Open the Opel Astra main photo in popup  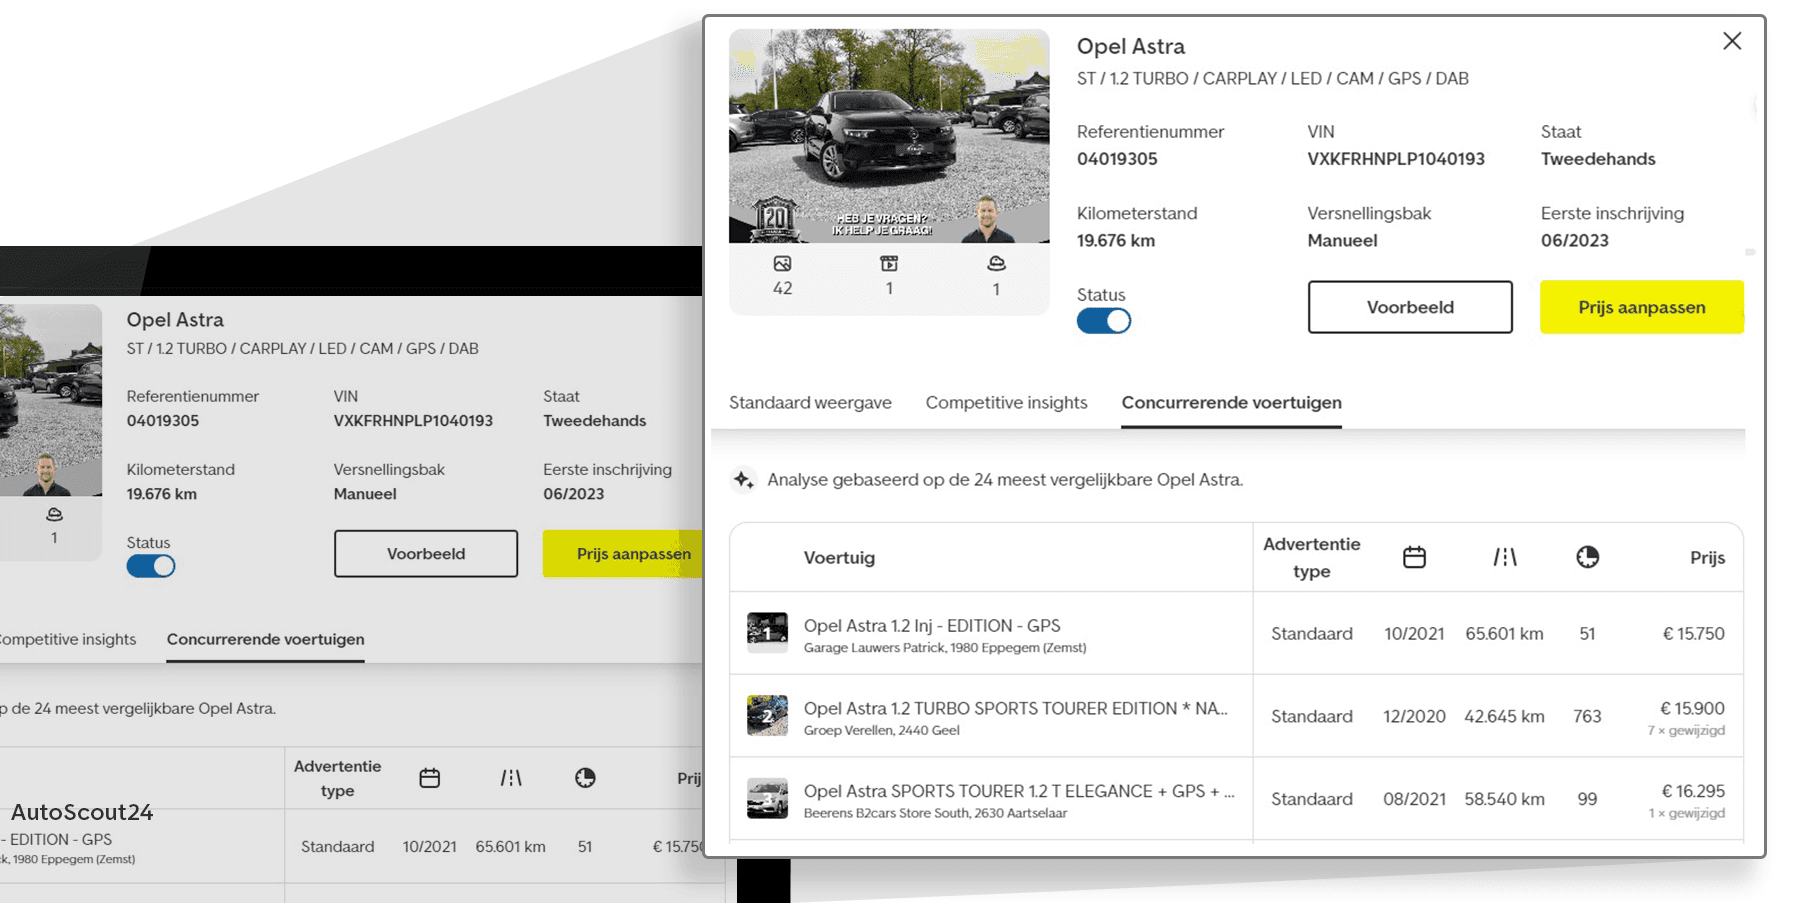click(889, 136)
